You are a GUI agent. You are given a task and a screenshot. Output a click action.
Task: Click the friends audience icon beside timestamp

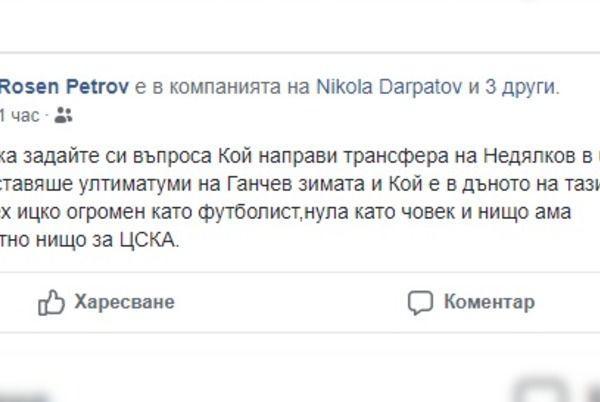pyautogui.click(x=63, y=115)
